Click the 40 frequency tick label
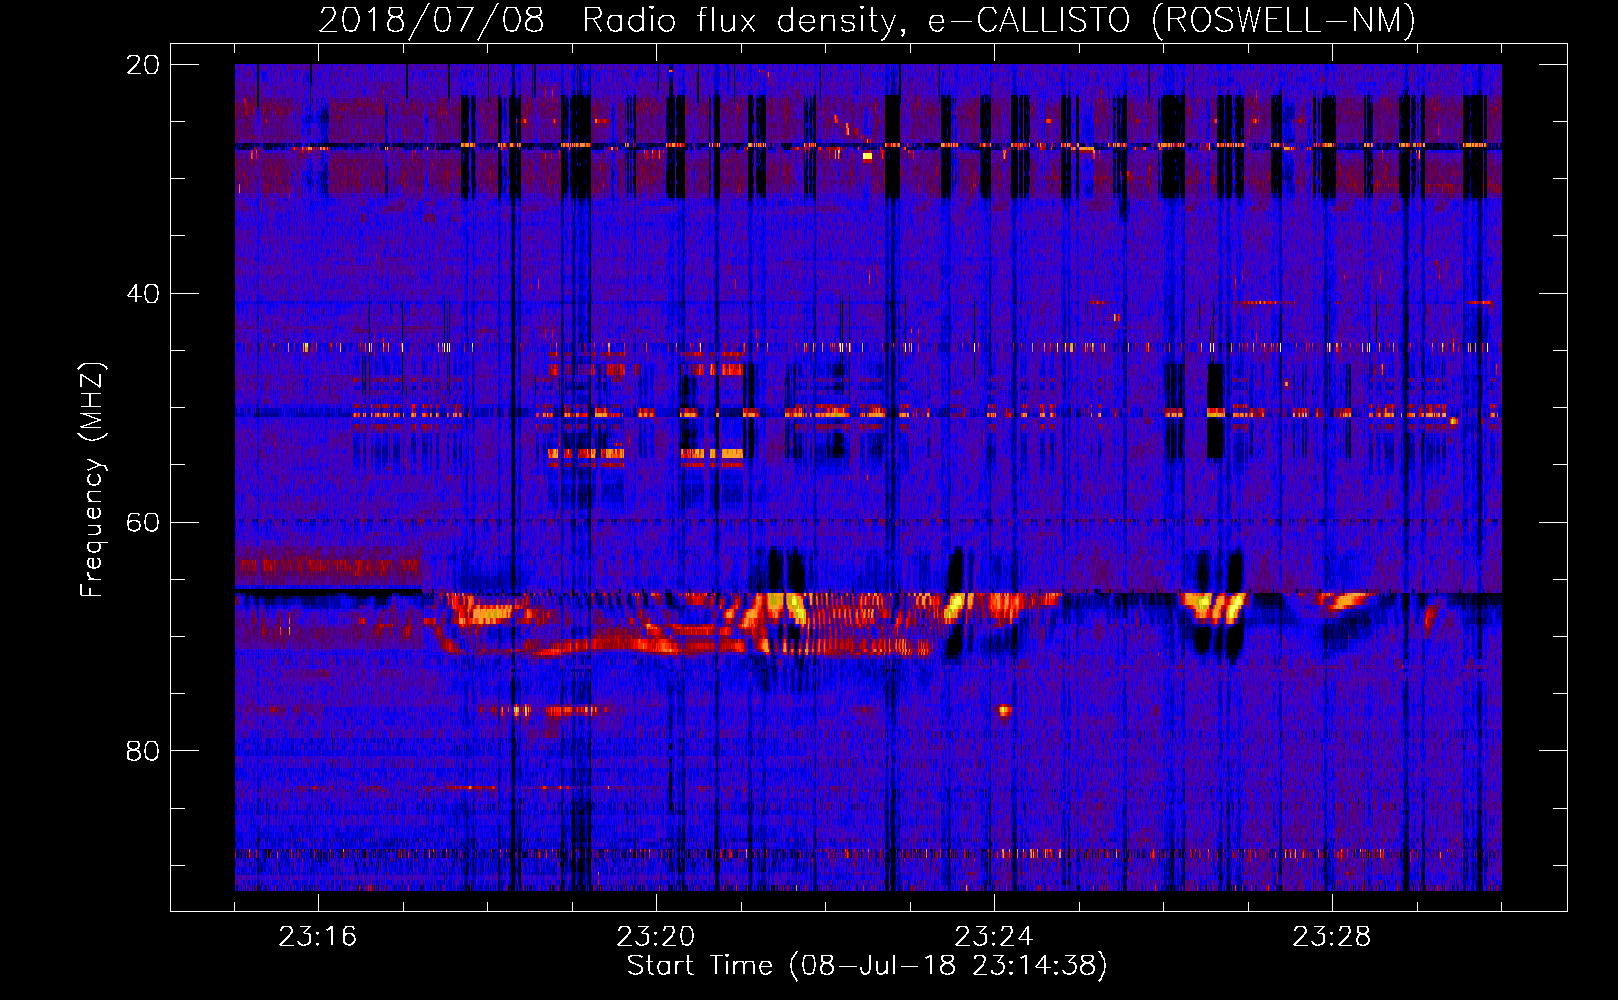Viewport: 1618px width, 1000px height. (x=142, y=294)
